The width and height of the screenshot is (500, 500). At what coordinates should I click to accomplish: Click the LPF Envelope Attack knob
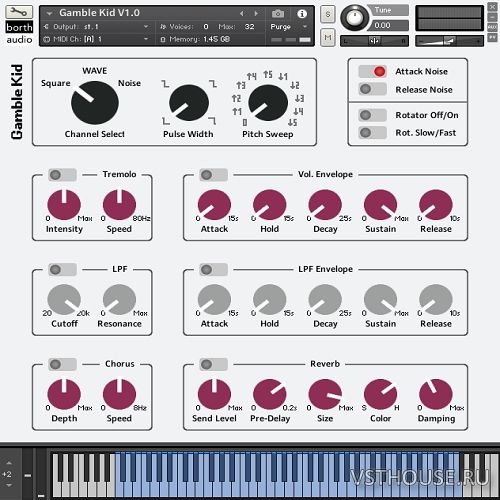pyautogui.click(x=214, y=299)
